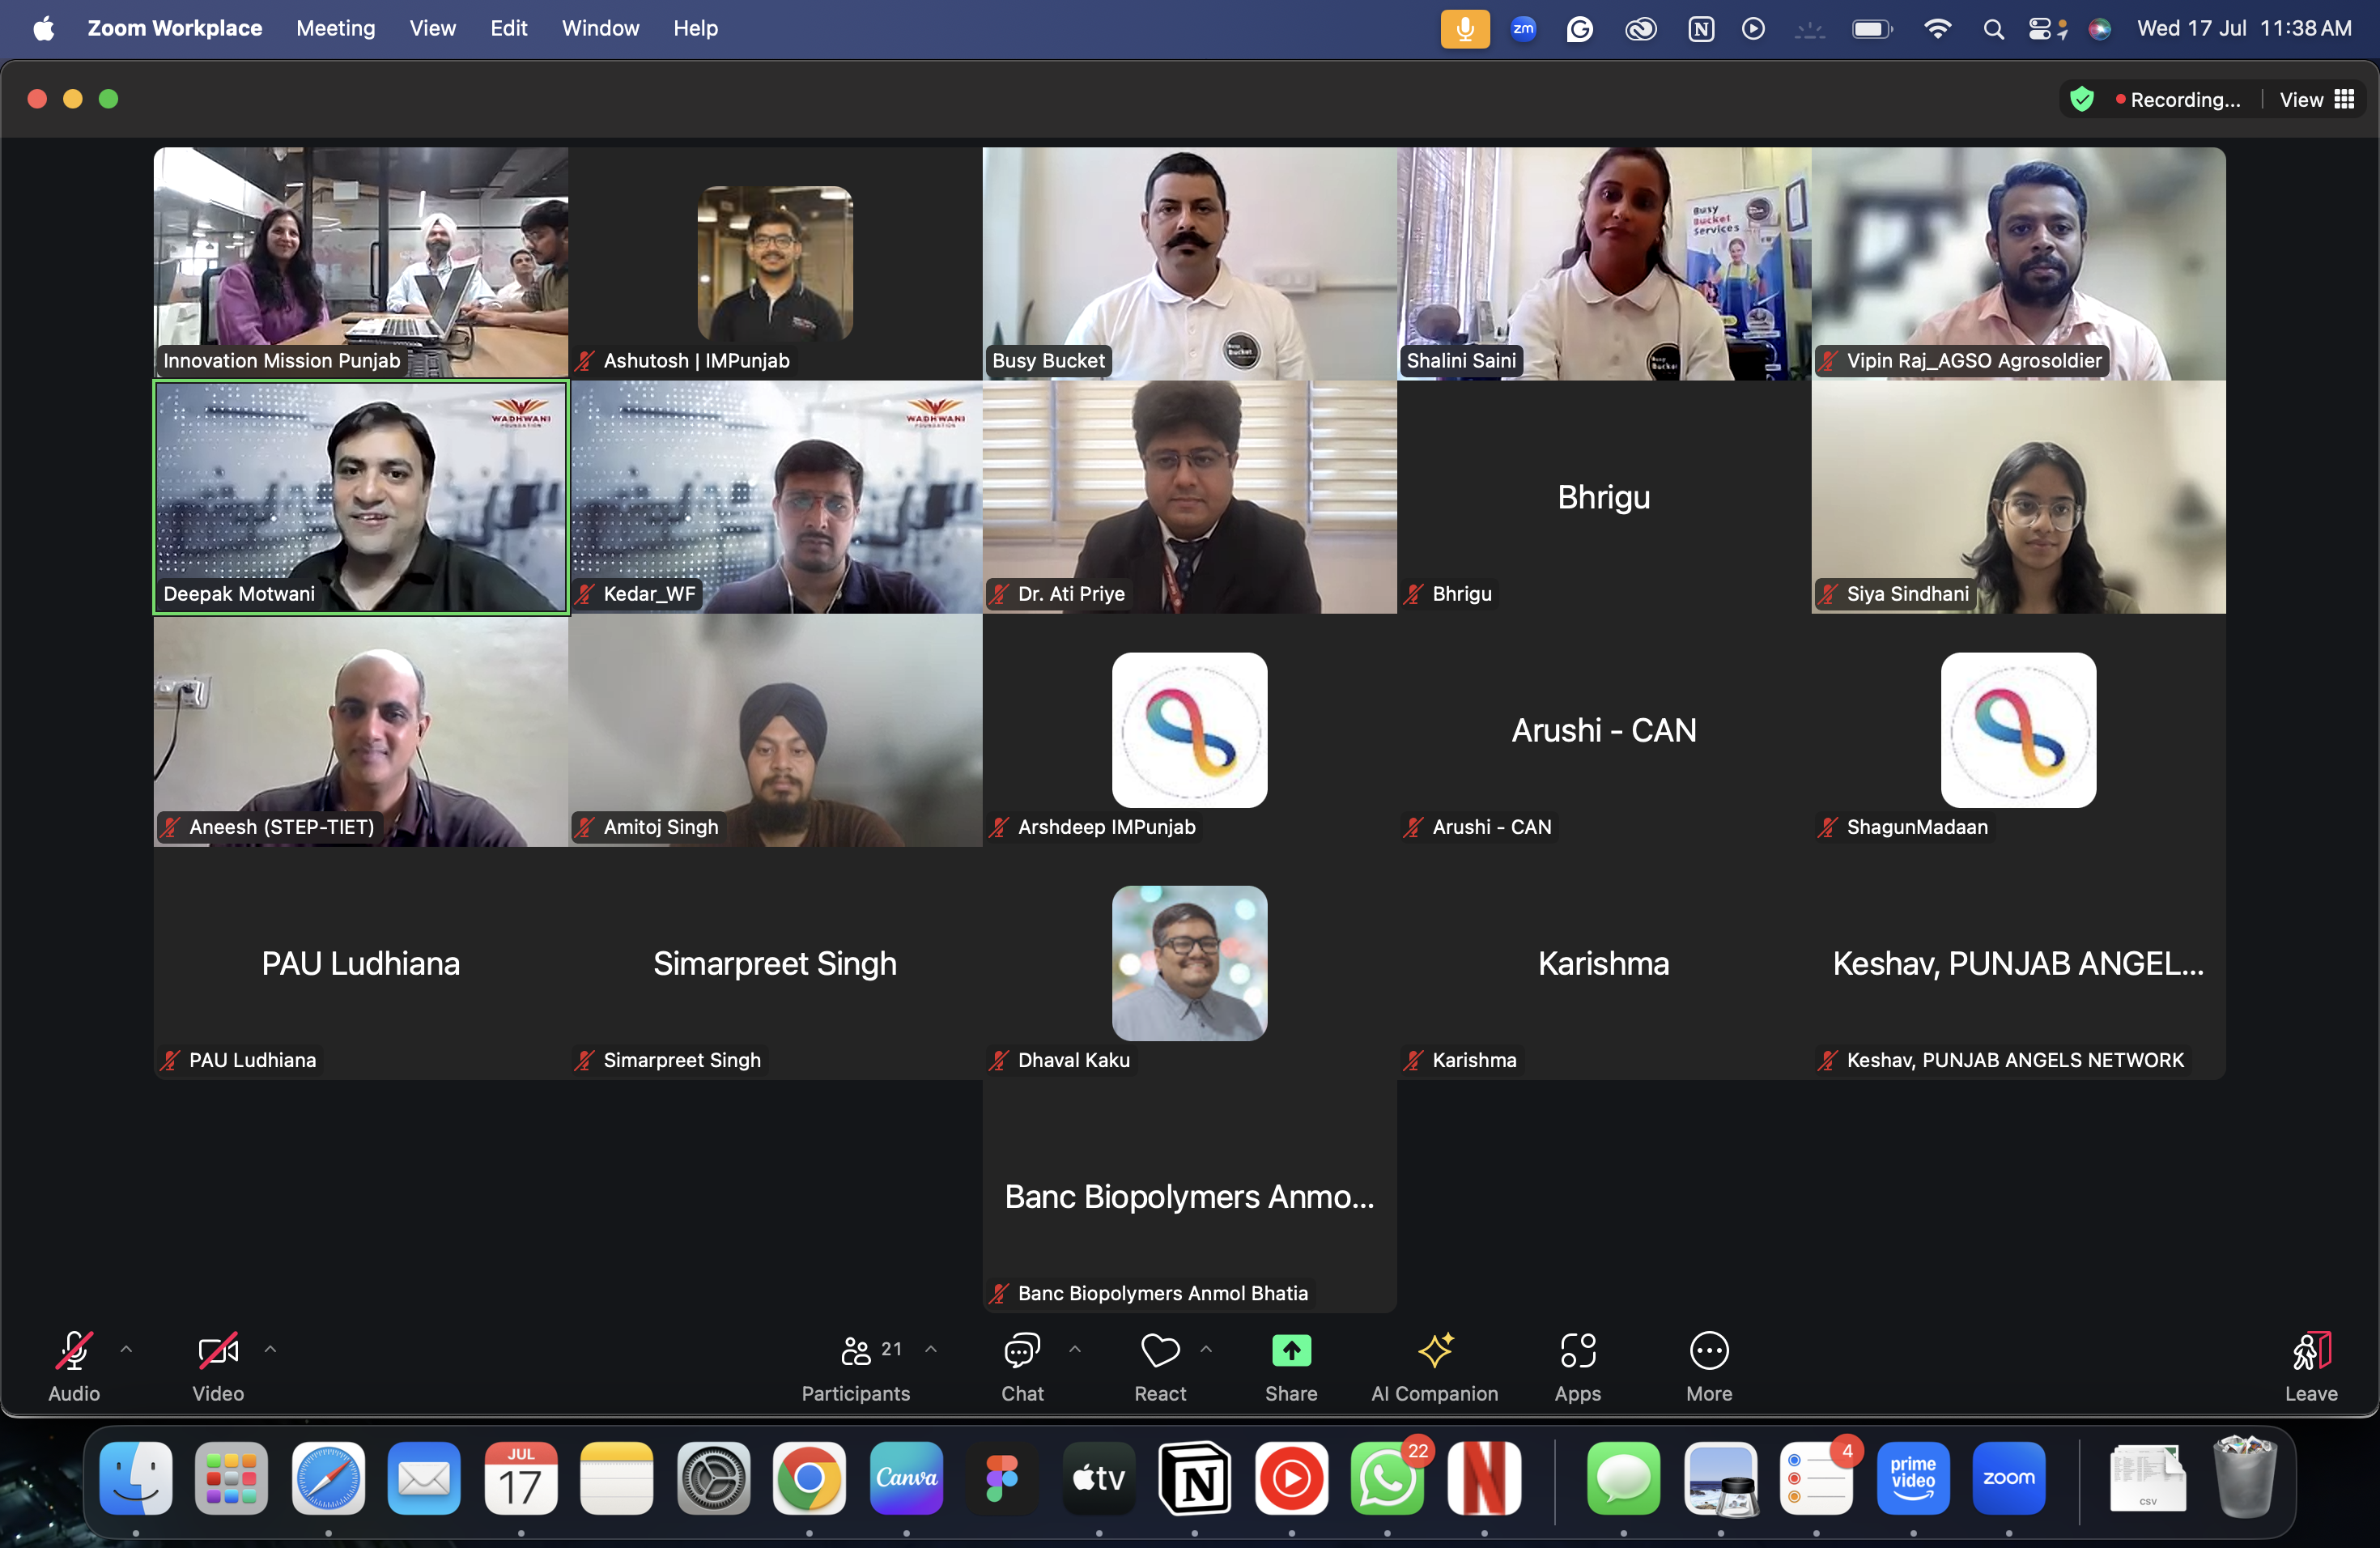The height and width of the screenshot is (1548, 2380).
Task: Unmute using the Audio microphone button
Action: click(74, 1351)
